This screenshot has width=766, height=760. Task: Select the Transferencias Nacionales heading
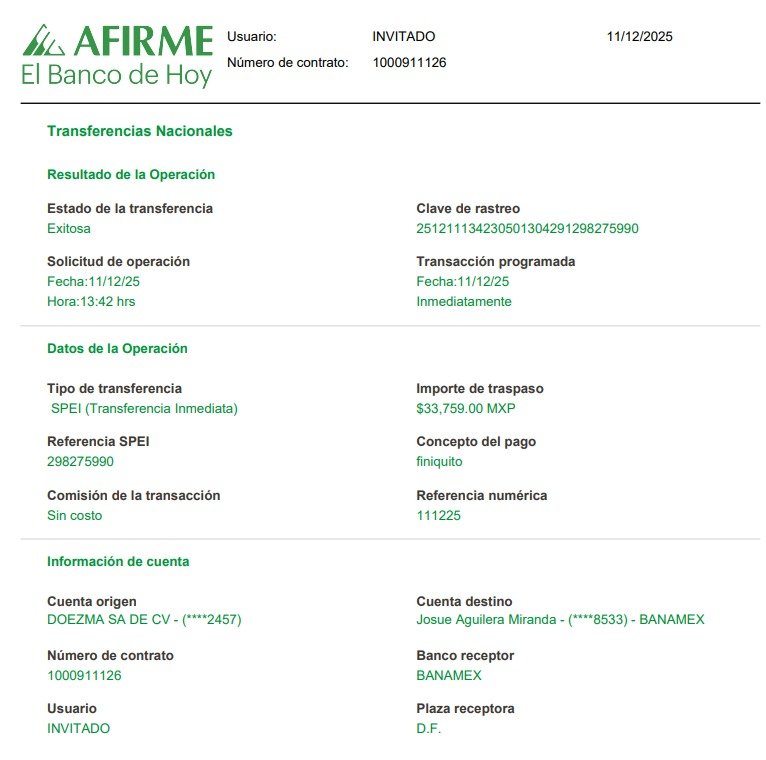tap(139, 131)
